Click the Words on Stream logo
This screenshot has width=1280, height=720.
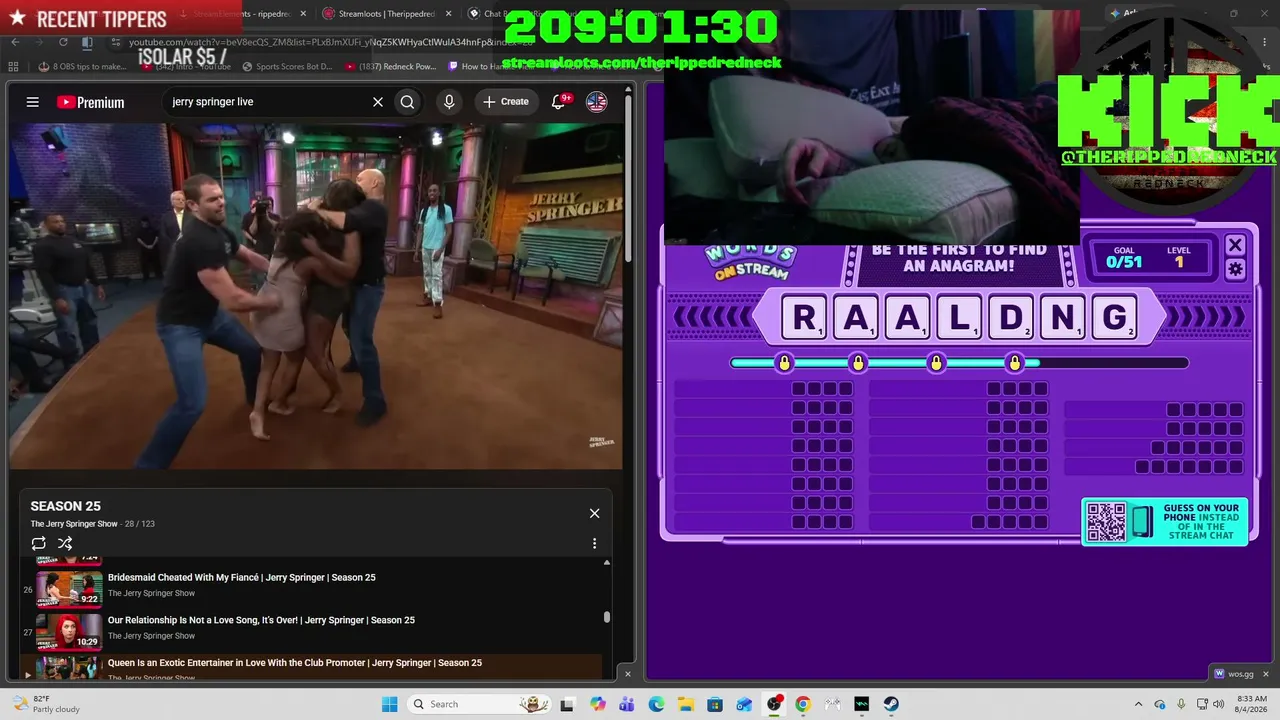750,262
